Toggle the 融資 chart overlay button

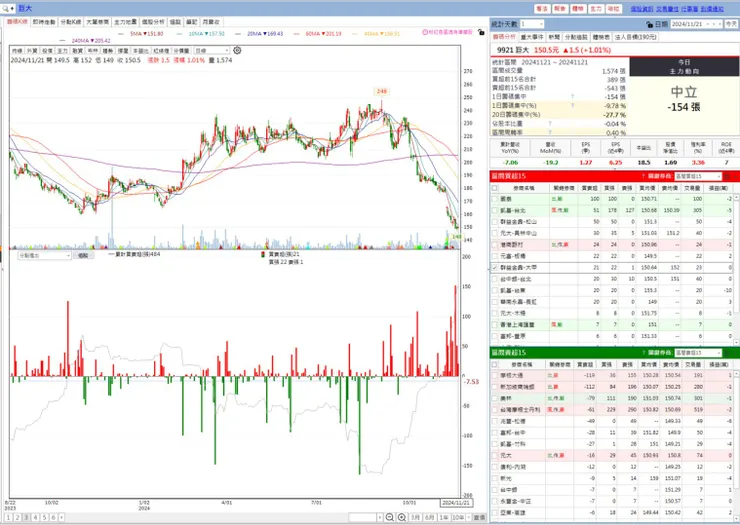[x=77, y=51]
